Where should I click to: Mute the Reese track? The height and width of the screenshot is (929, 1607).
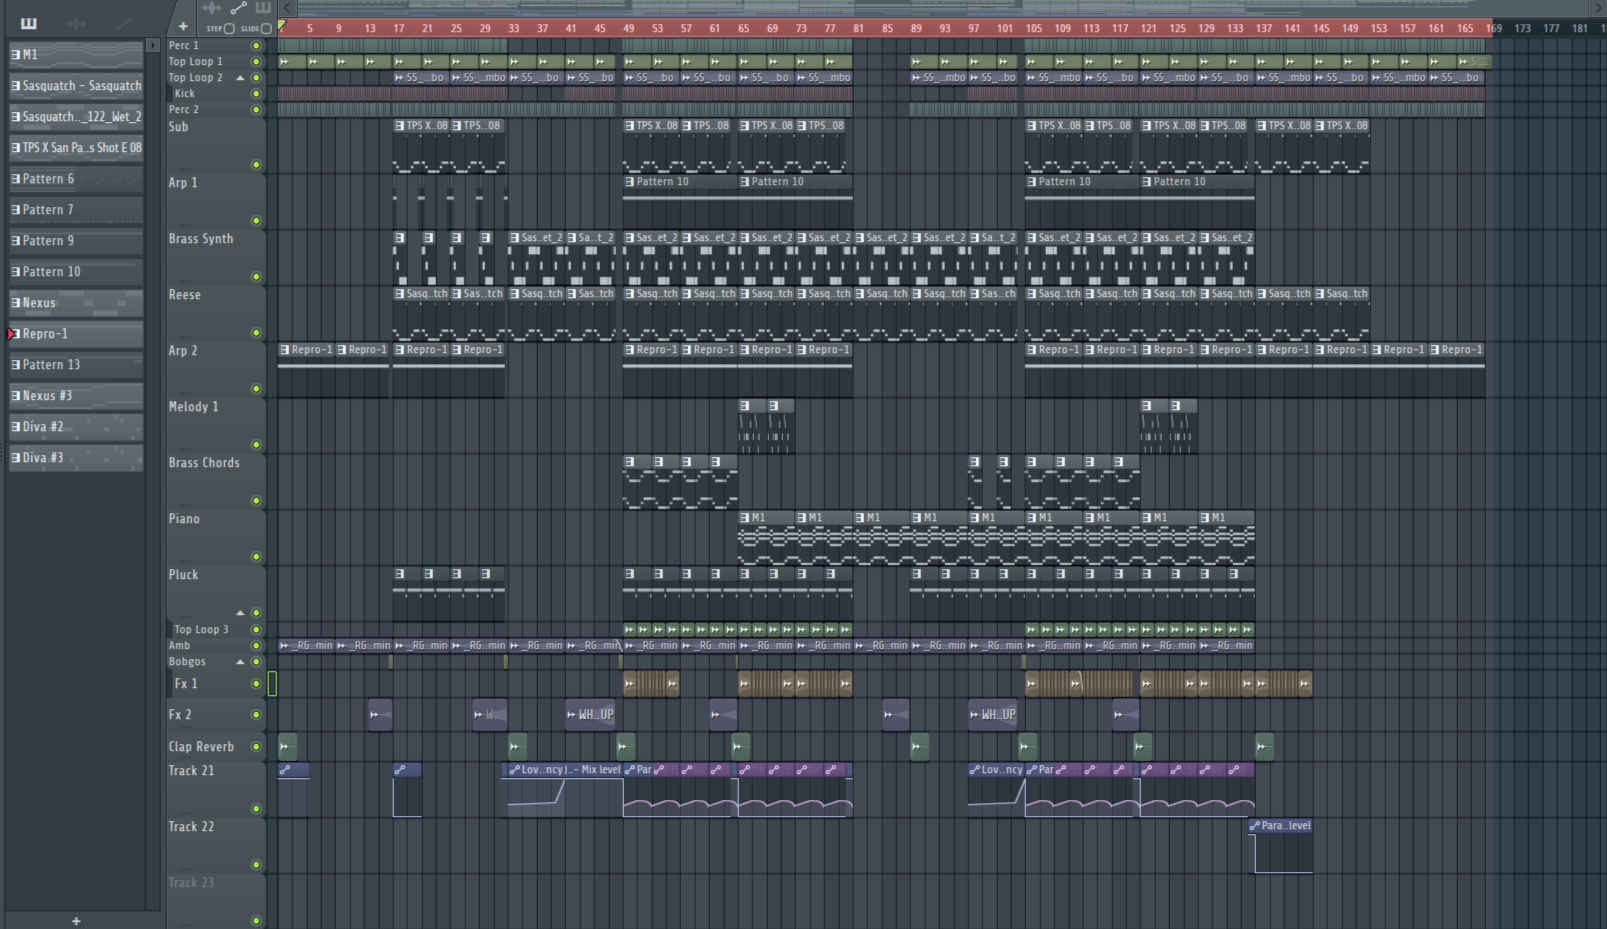(256, 332)
